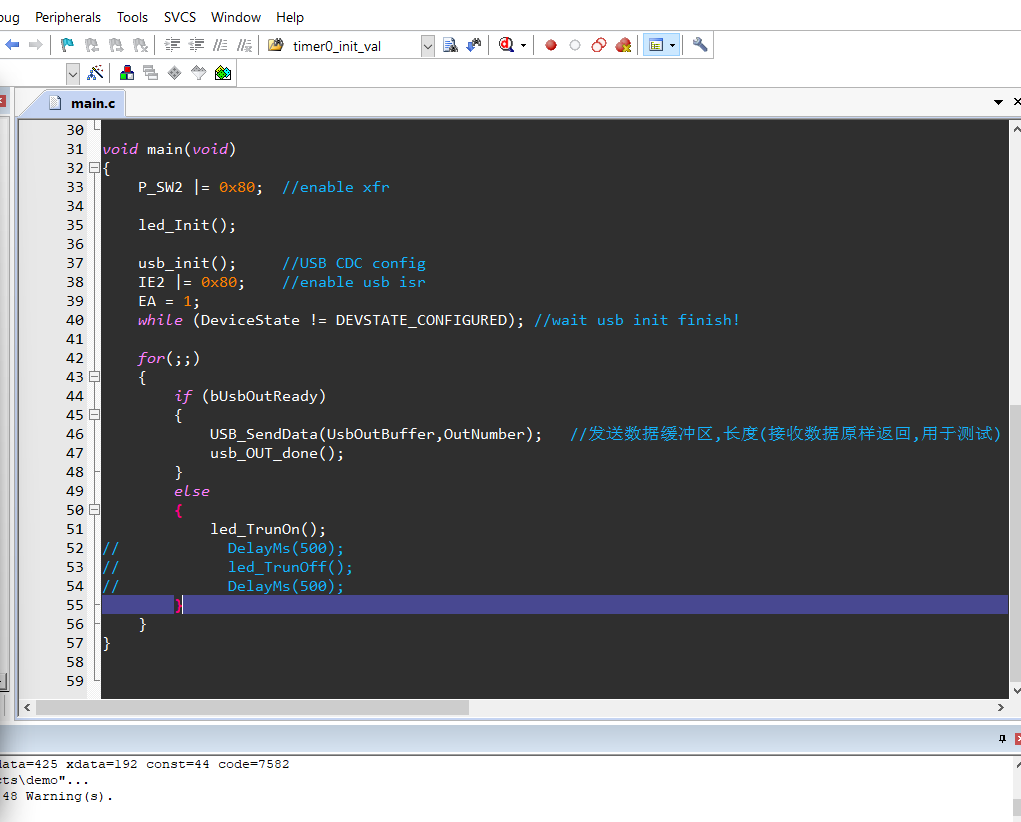The height and width of the screenshot is (822, 1021).
Task: Open the Tools menu
Action: (132, 17)
